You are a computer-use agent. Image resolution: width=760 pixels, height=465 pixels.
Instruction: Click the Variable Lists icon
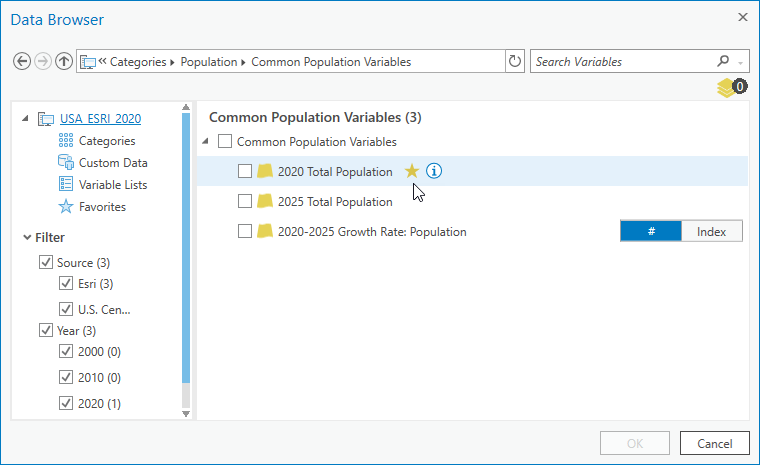coord(66,184)
